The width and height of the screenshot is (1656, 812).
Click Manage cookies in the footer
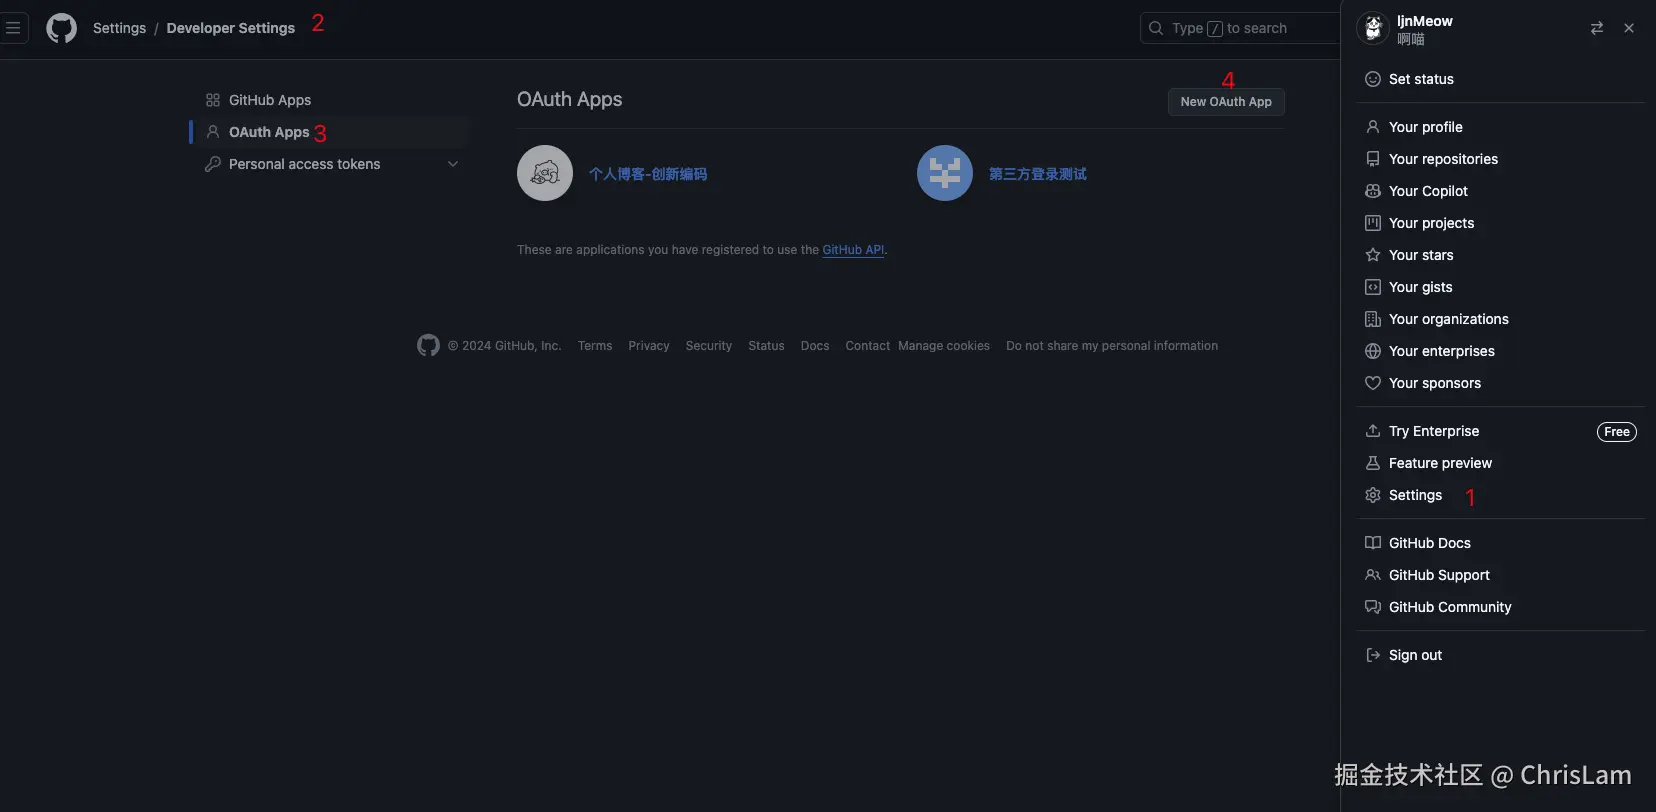click(944, 346)
